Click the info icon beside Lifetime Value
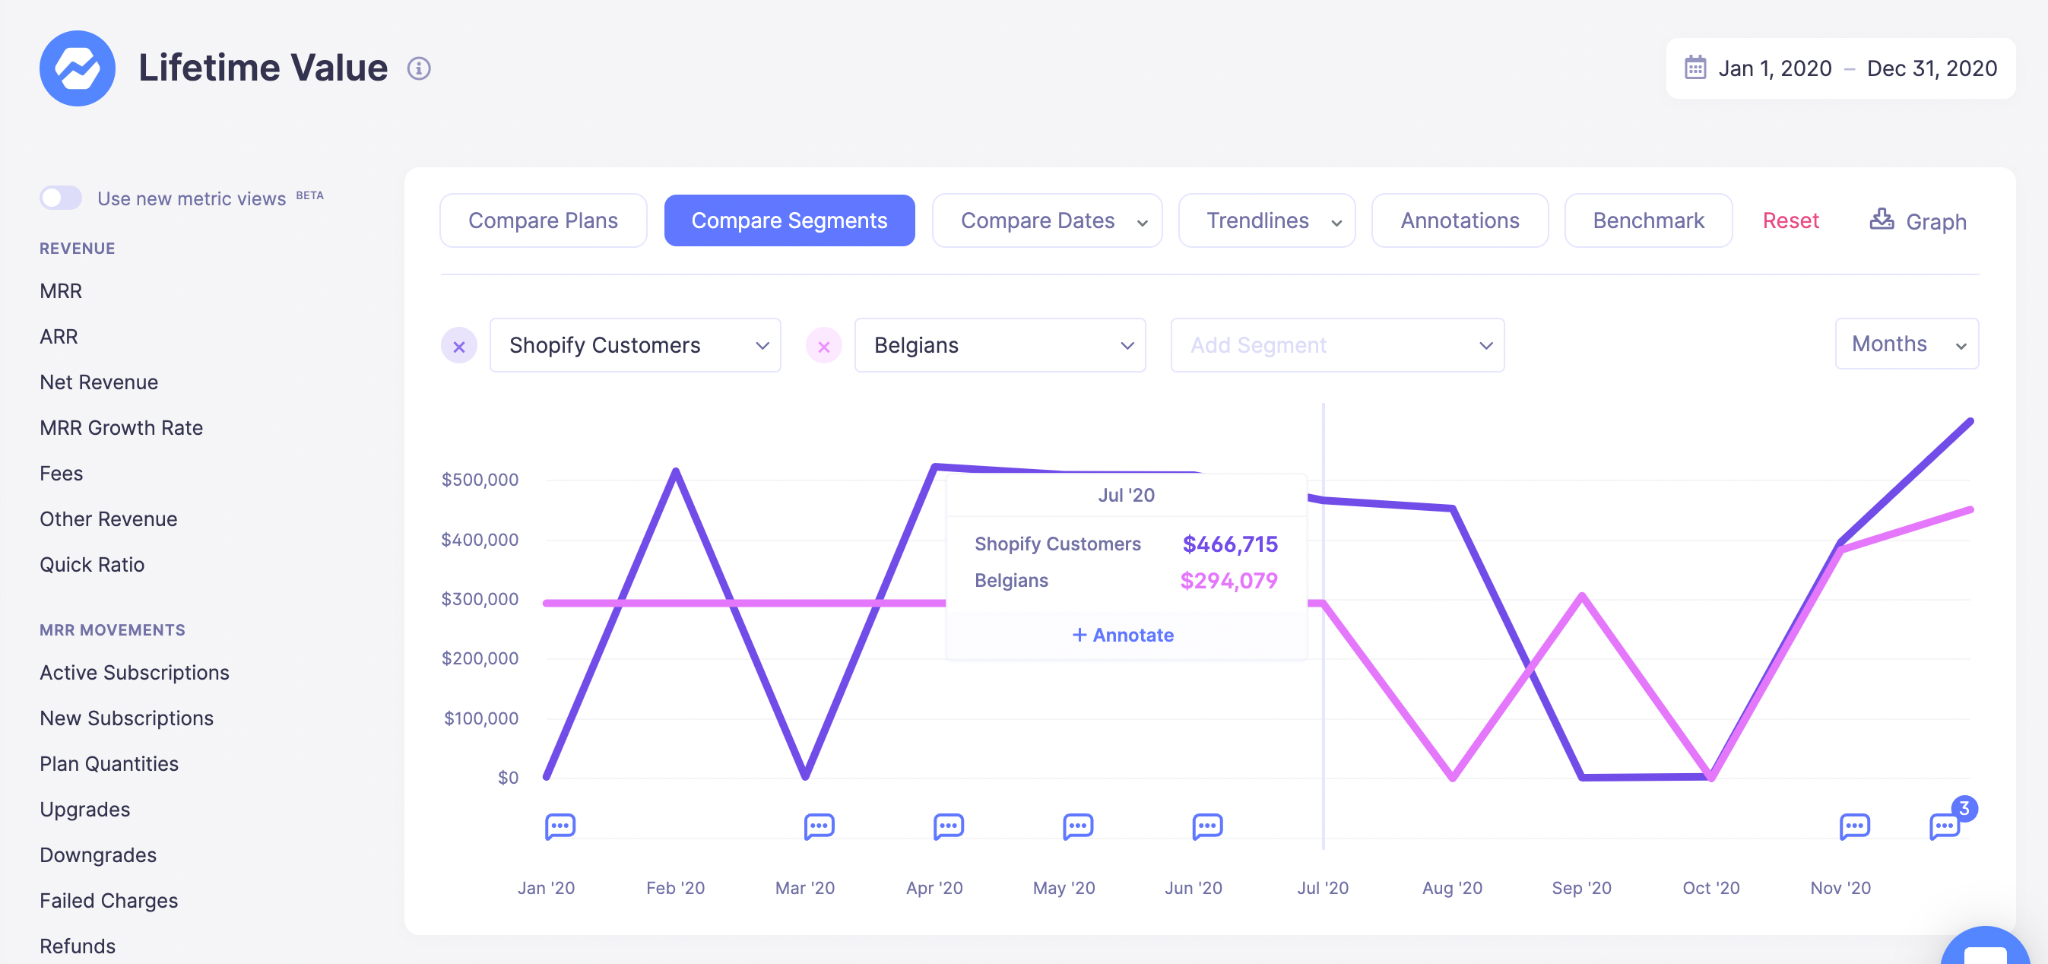 [x=419, y=69]
